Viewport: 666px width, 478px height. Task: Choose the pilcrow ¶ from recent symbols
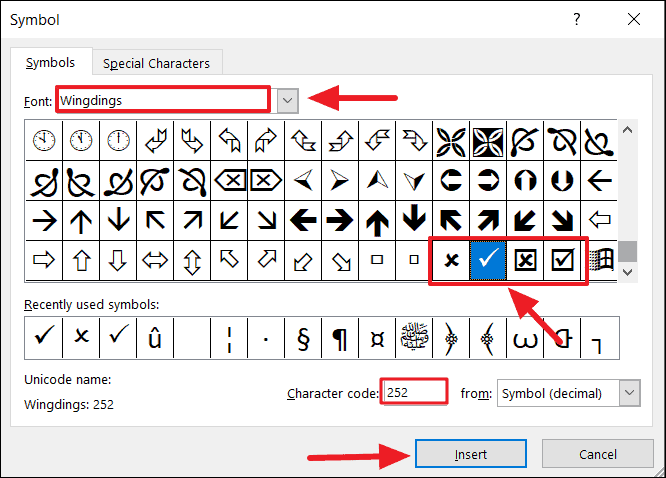click(340, 338)
